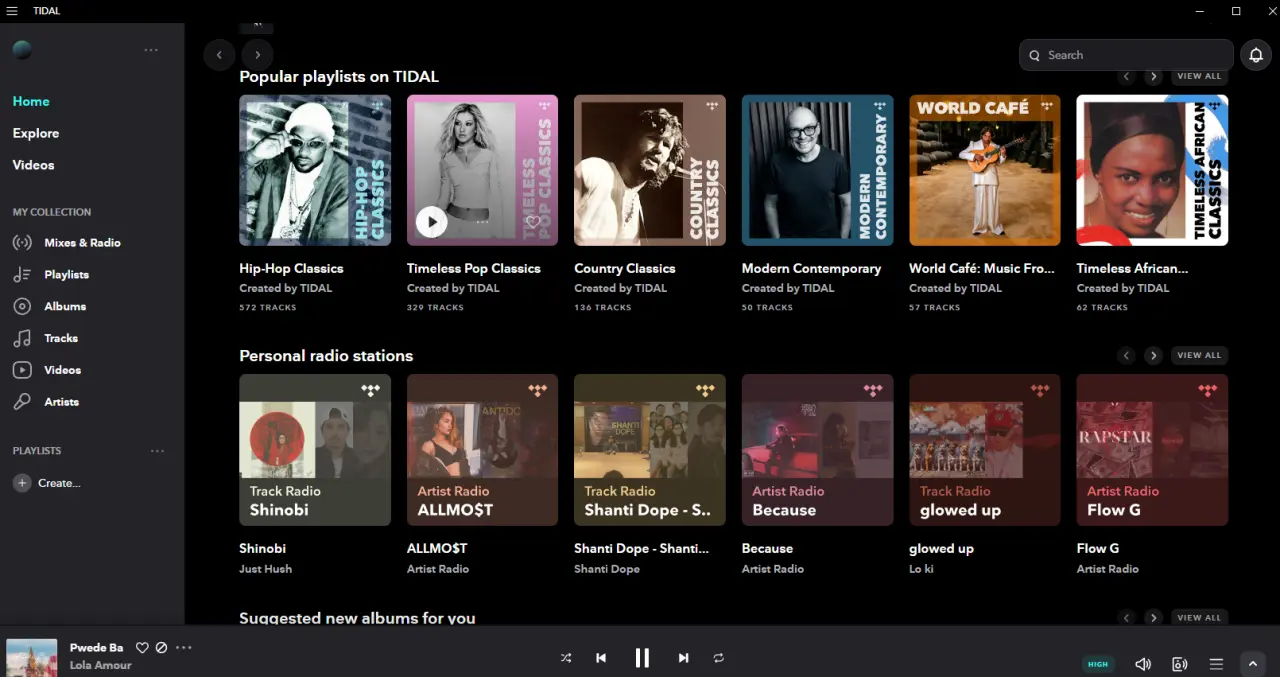Image resolution: width=1280 pixels, height=677 pixels.
Task: Toggle repeat mode
Action: coord(718,658)
